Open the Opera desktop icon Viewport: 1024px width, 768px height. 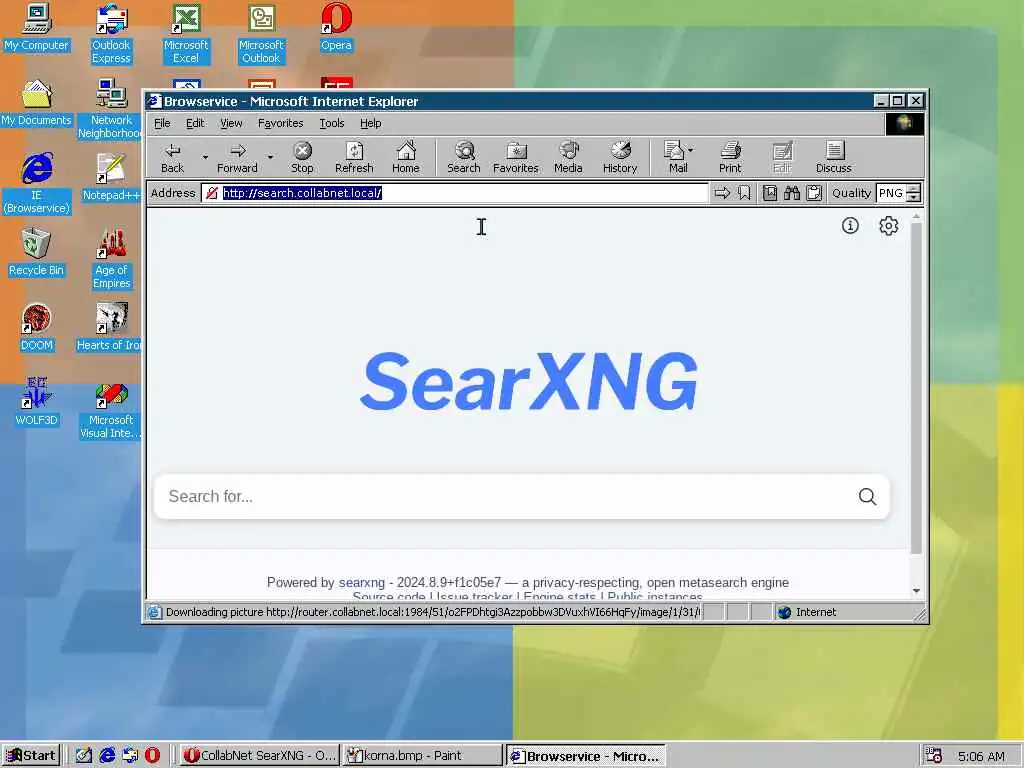click(x=336, y=27)
